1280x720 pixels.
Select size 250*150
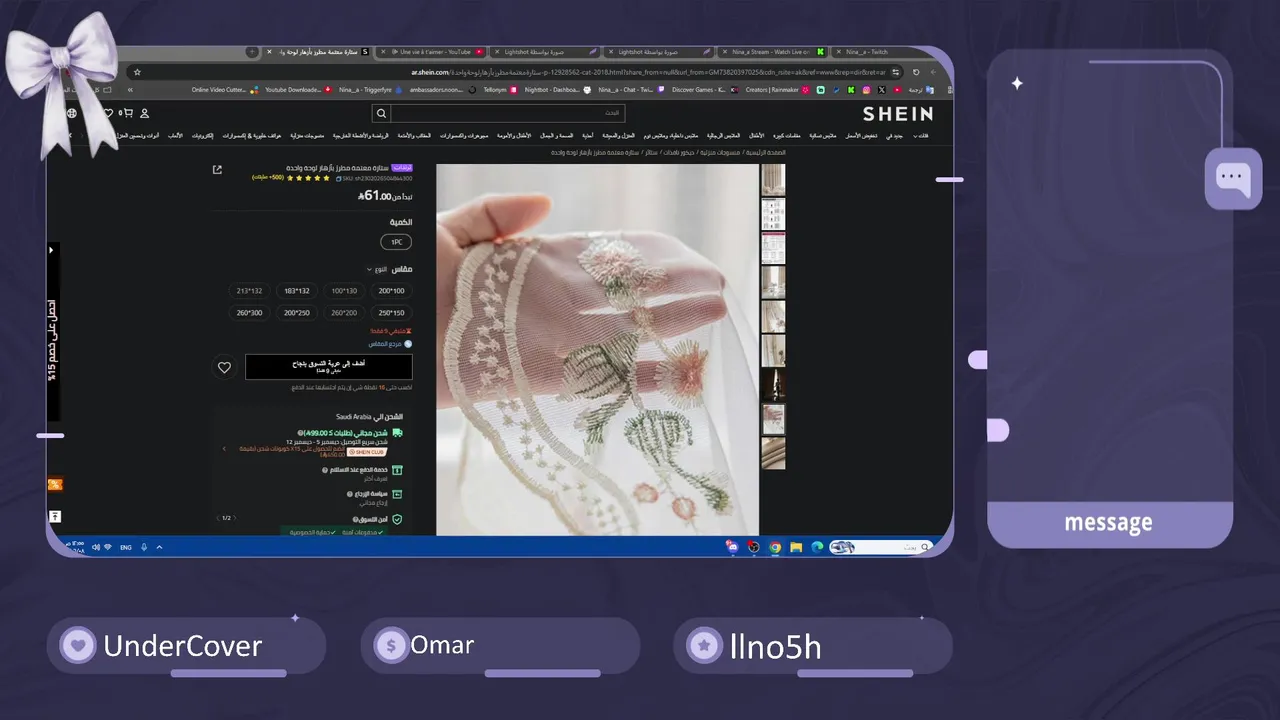[x=392, y=313]
